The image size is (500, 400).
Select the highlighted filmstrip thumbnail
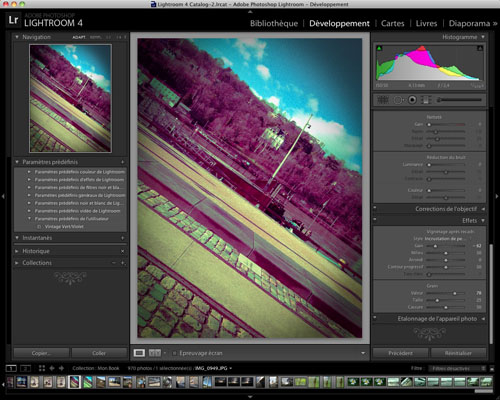[x=74, y=382]
